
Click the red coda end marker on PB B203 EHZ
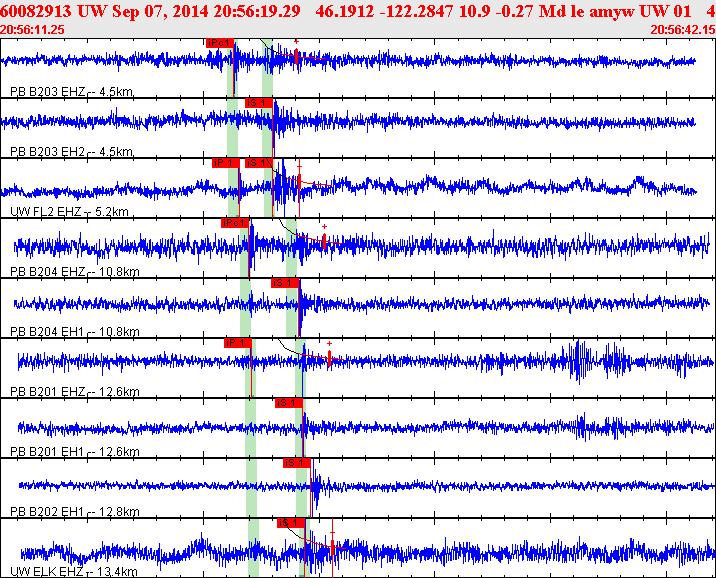tap(296, 57)
